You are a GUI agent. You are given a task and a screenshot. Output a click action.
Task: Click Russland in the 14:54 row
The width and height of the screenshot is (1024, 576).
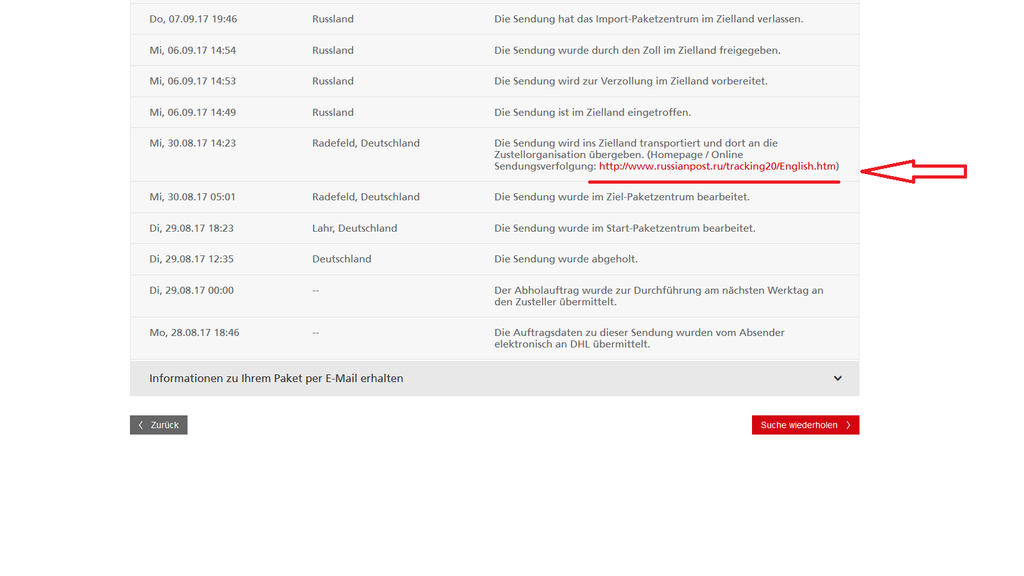click(x=333, y=50)
